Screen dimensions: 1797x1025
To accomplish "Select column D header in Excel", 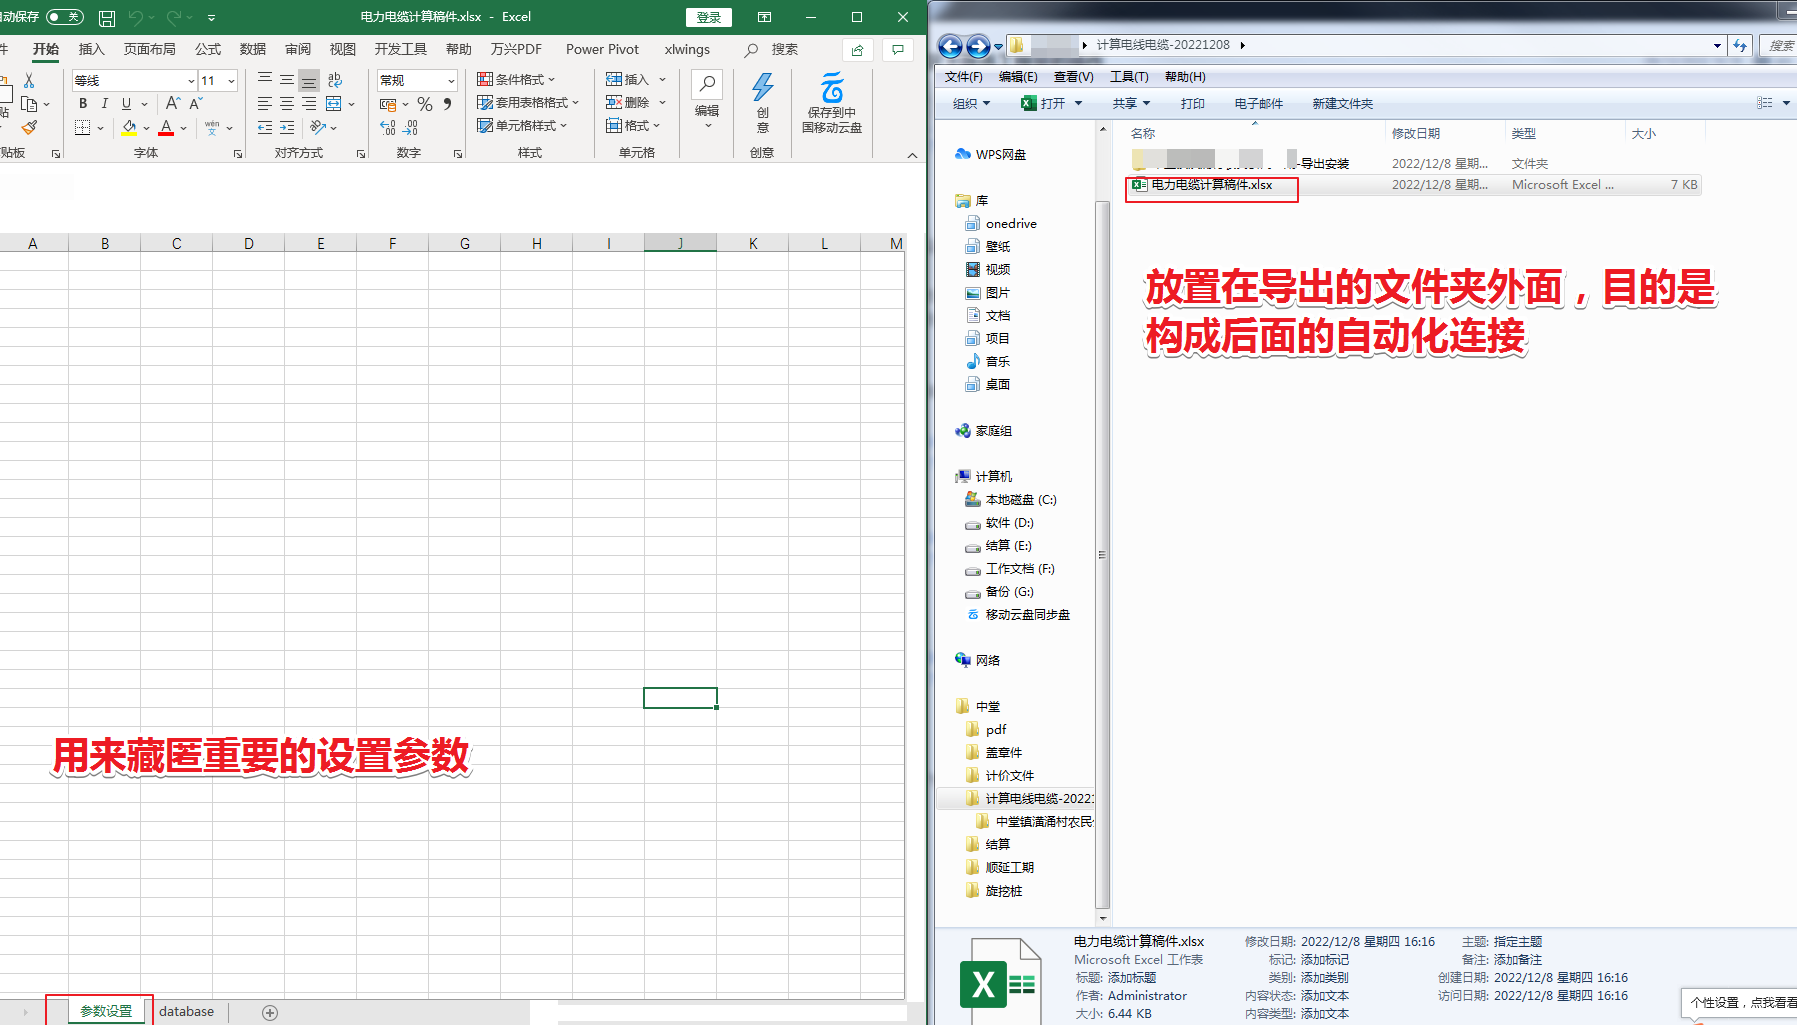I will point(249,243).
